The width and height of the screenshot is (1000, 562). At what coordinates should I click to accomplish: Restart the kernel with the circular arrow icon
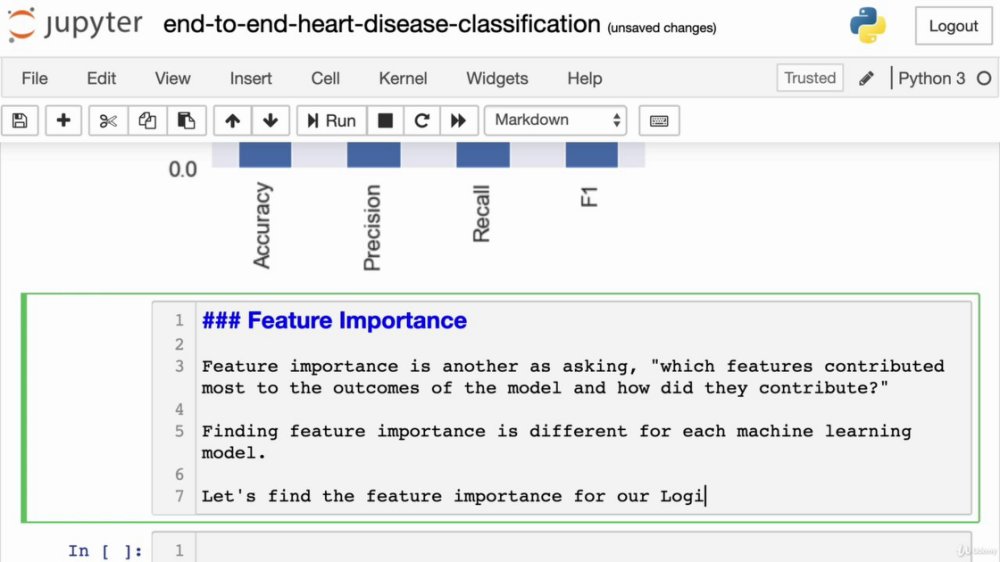[422, 121]
